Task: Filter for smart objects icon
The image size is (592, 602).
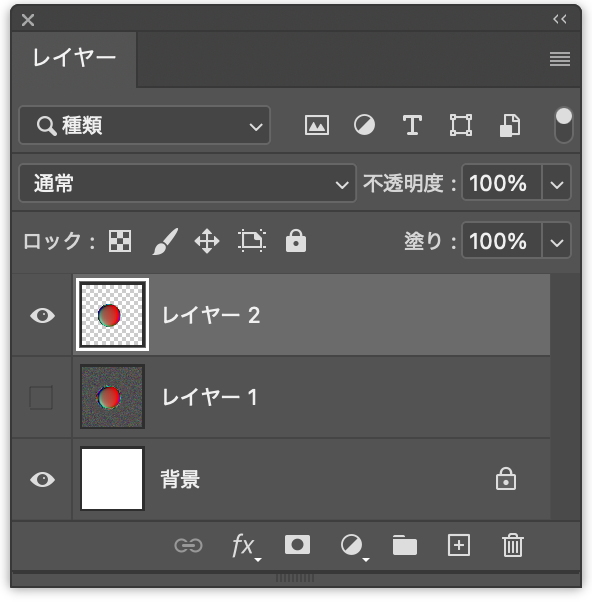Action: (510, 125)
